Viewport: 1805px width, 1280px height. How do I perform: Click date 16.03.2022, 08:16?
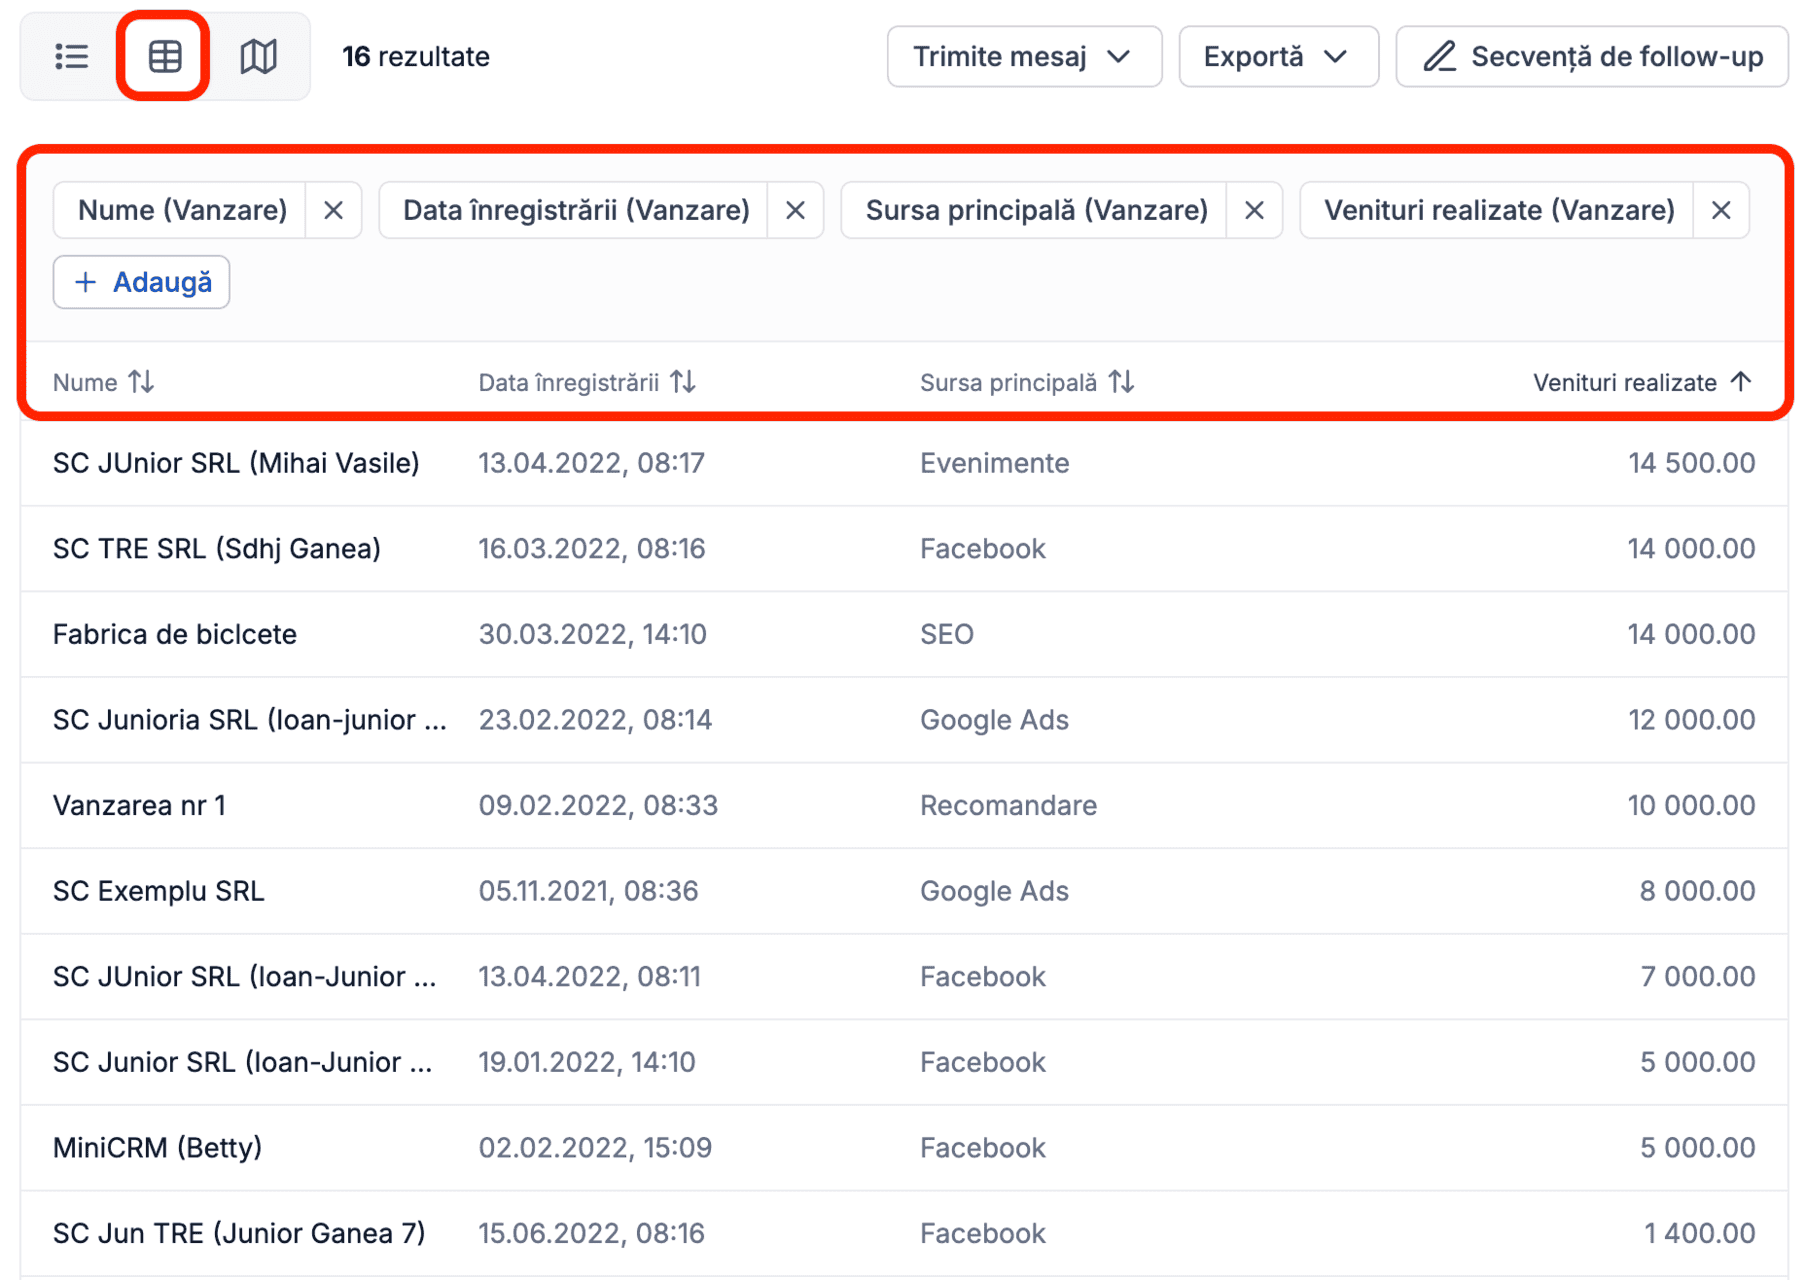point(592,549)
